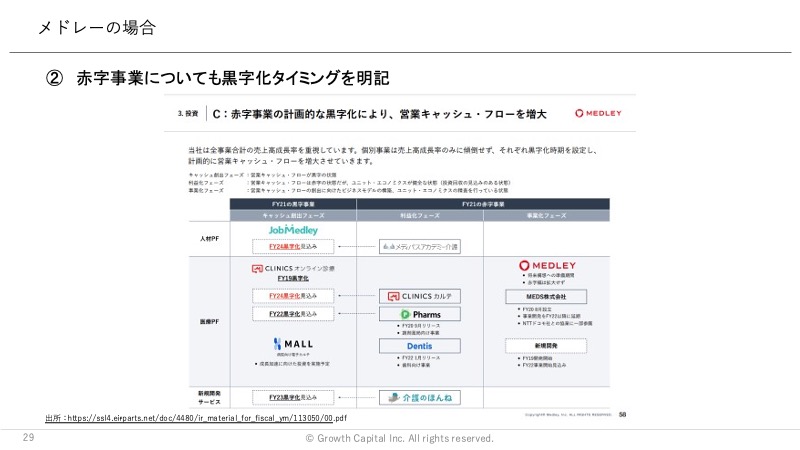Click the CLINICS カルテ box
The width and height of the screenshot is (800, 450).
420,296
